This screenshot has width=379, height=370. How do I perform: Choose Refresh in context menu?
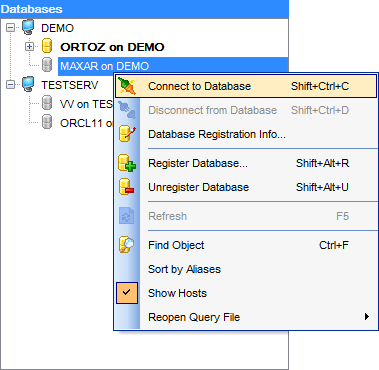pos(246,216)
